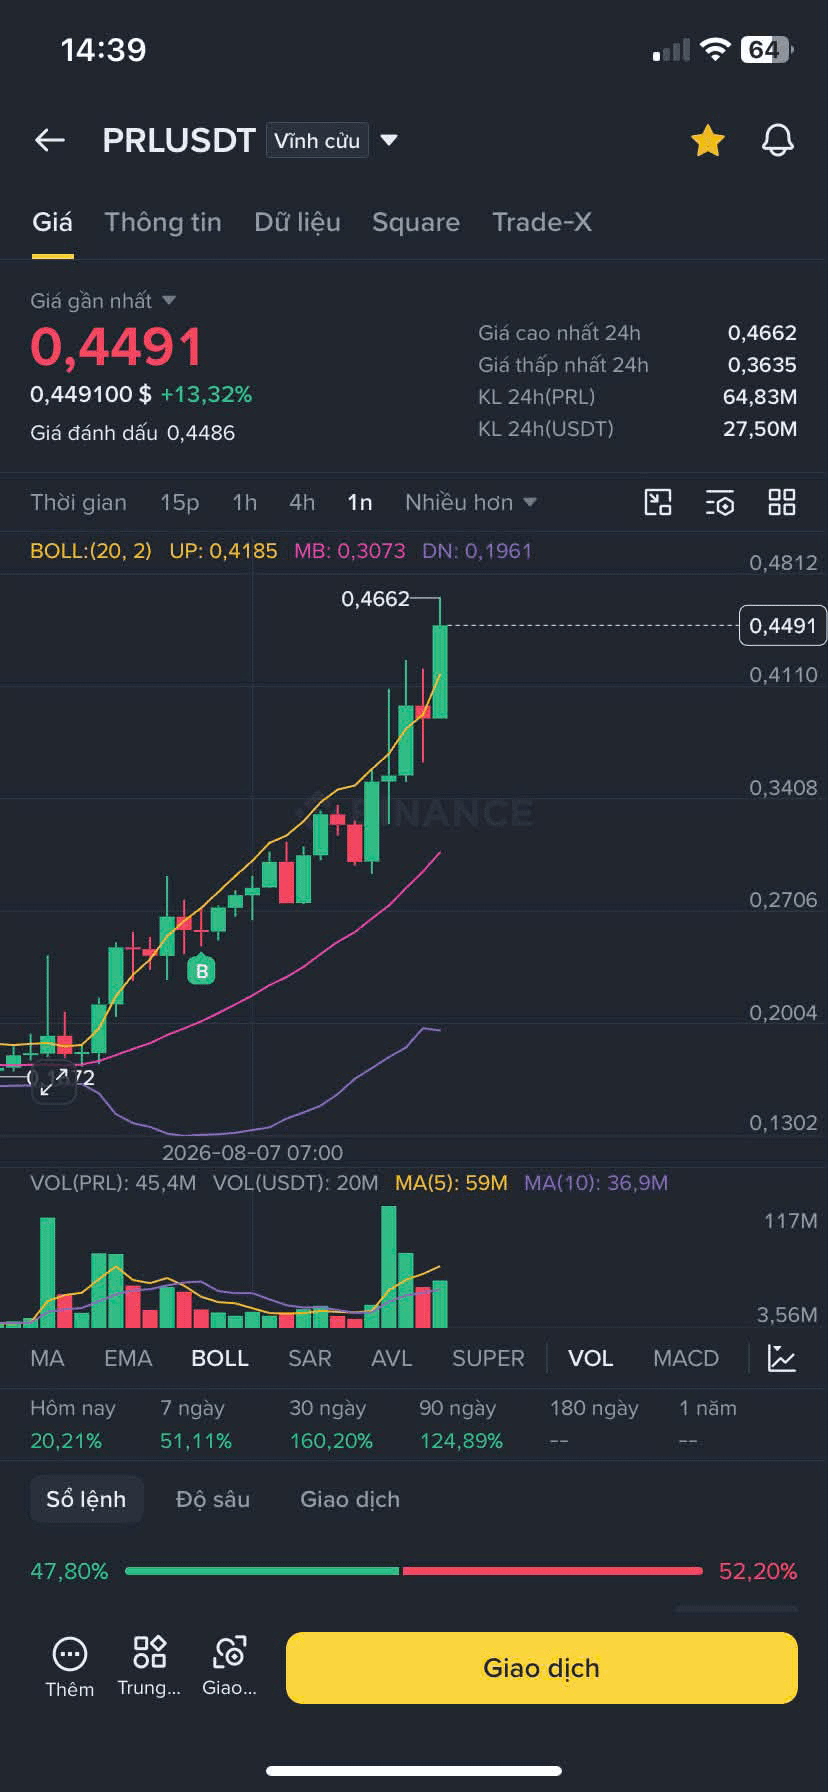Screen dimensions: 828x1792
Task: Tap the Vĩnh cửu contract label
Action: [x=317, y=141]
